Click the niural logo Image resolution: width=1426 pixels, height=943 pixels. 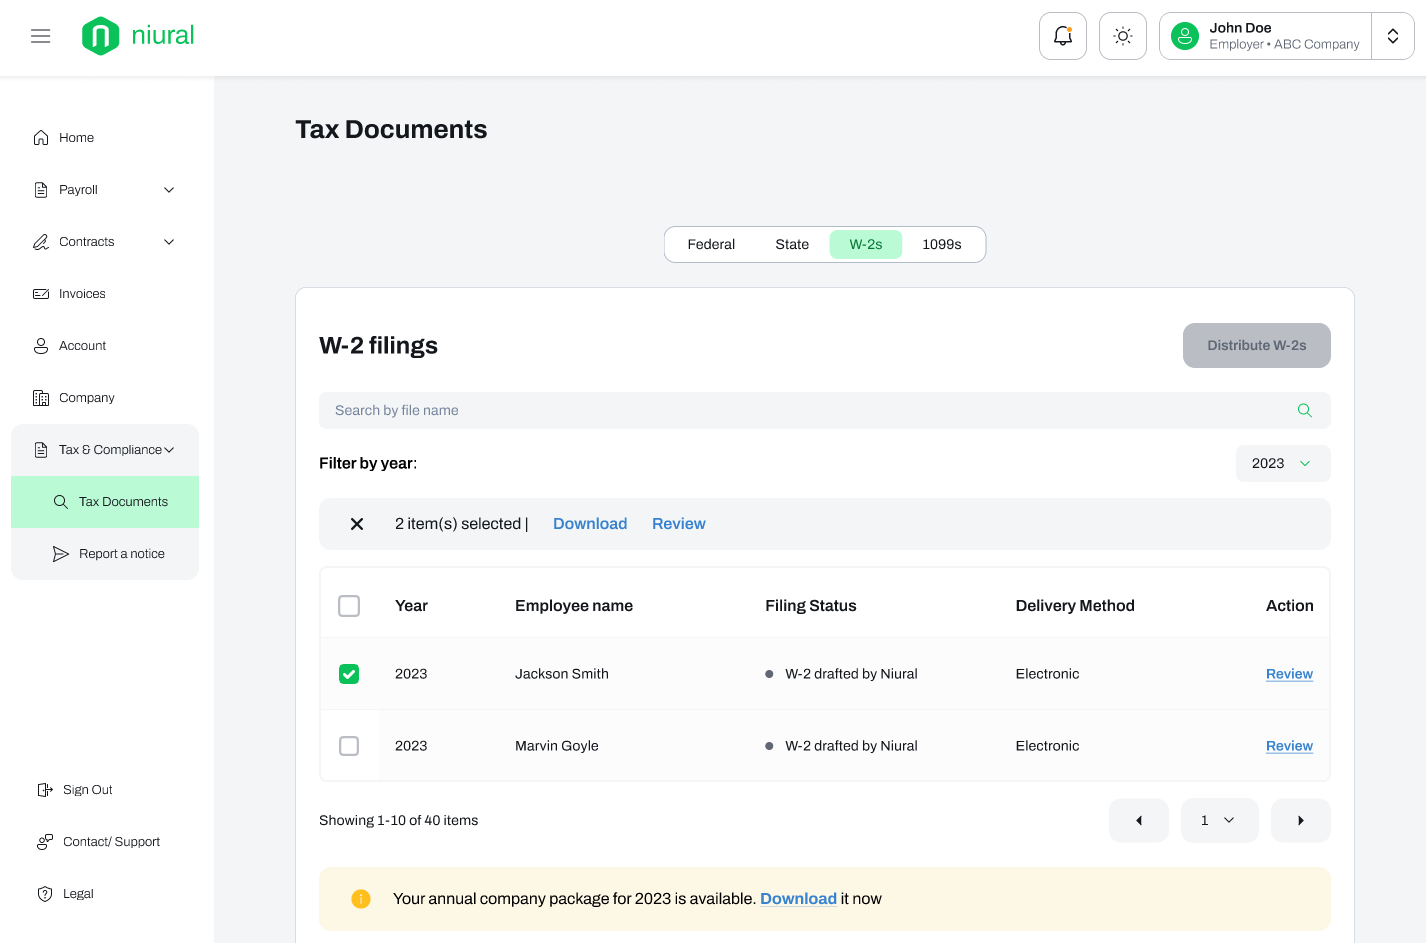point(138,36)
